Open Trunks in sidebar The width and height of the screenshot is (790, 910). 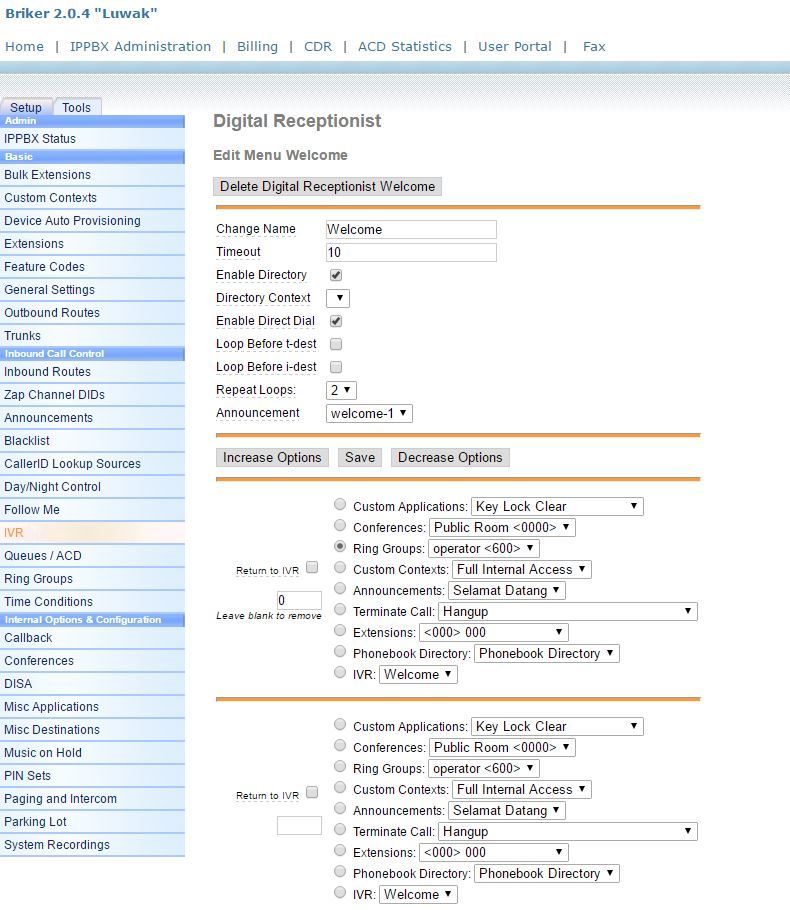(92, 335)
